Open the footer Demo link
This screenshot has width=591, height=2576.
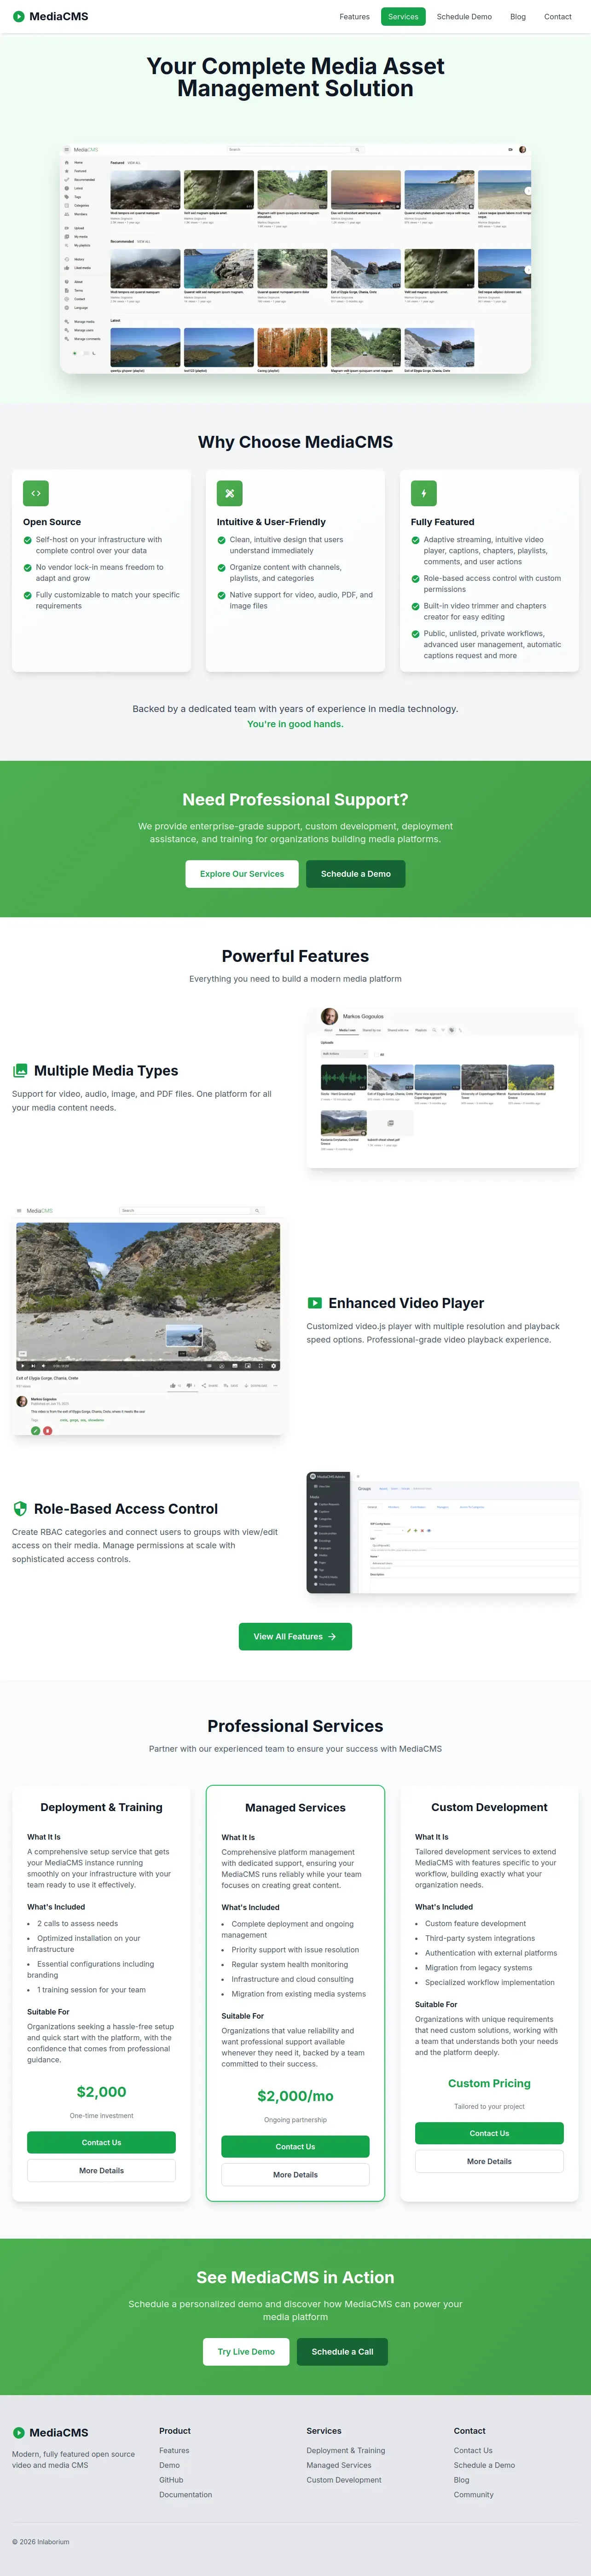(x=169, y=2466)
